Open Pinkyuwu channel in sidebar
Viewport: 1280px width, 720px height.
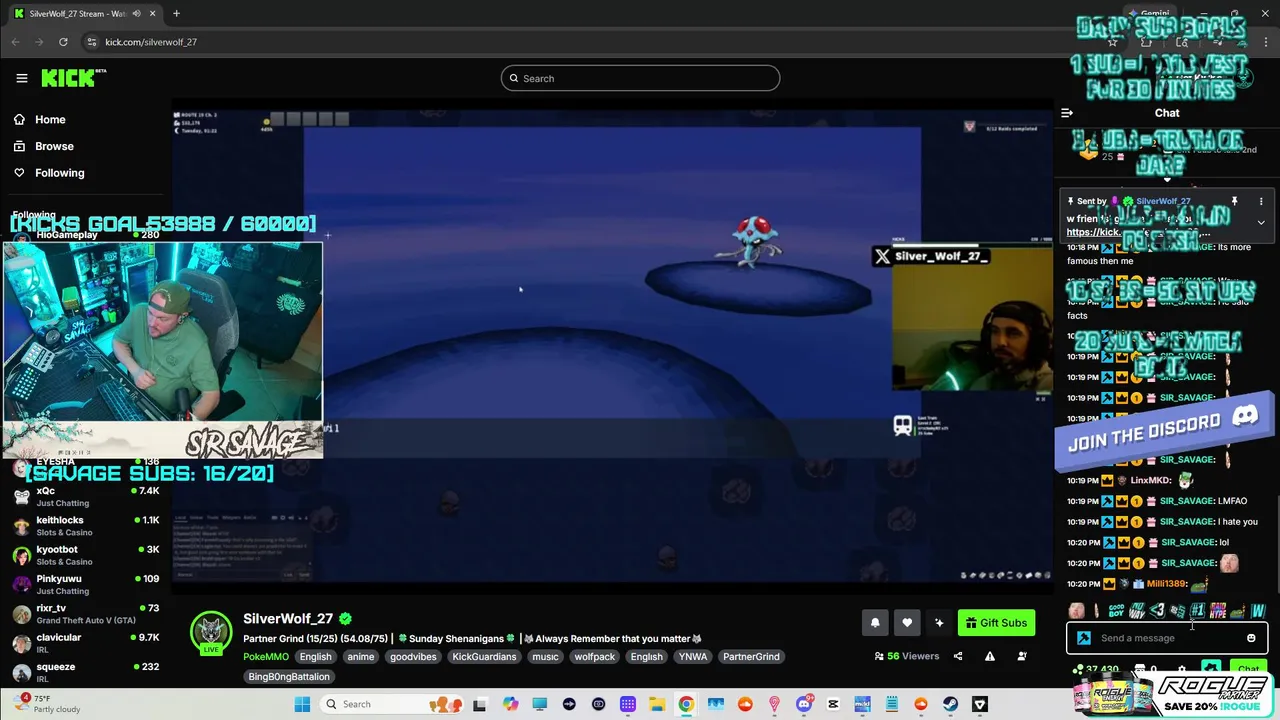tap(86, 584)
